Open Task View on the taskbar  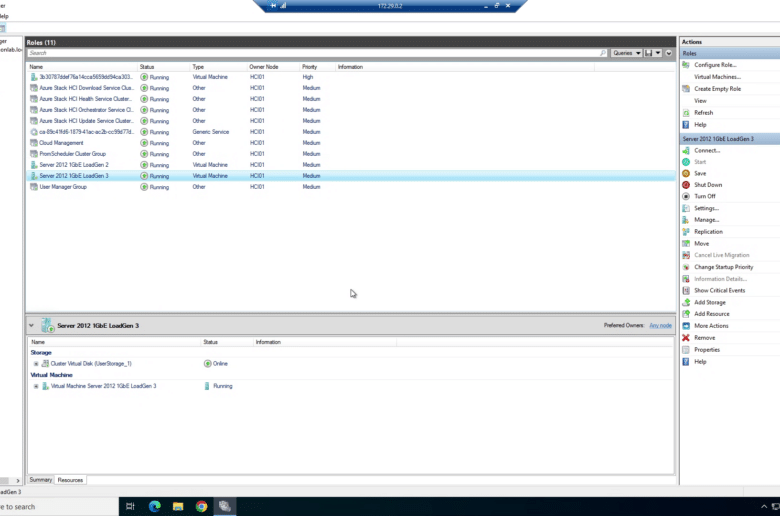click(130, 507)
